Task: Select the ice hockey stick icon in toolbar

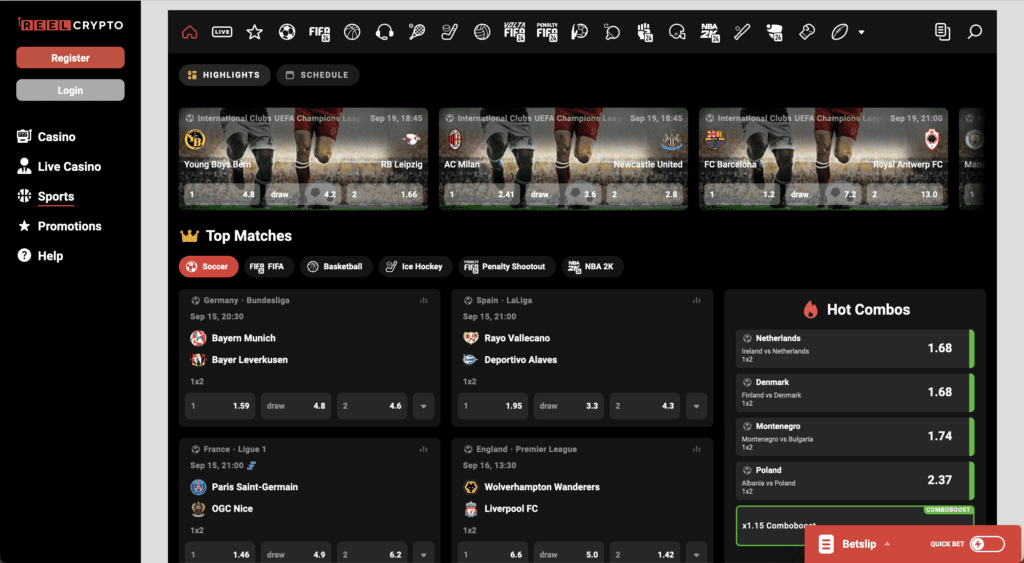Action: tap(449, 31)
